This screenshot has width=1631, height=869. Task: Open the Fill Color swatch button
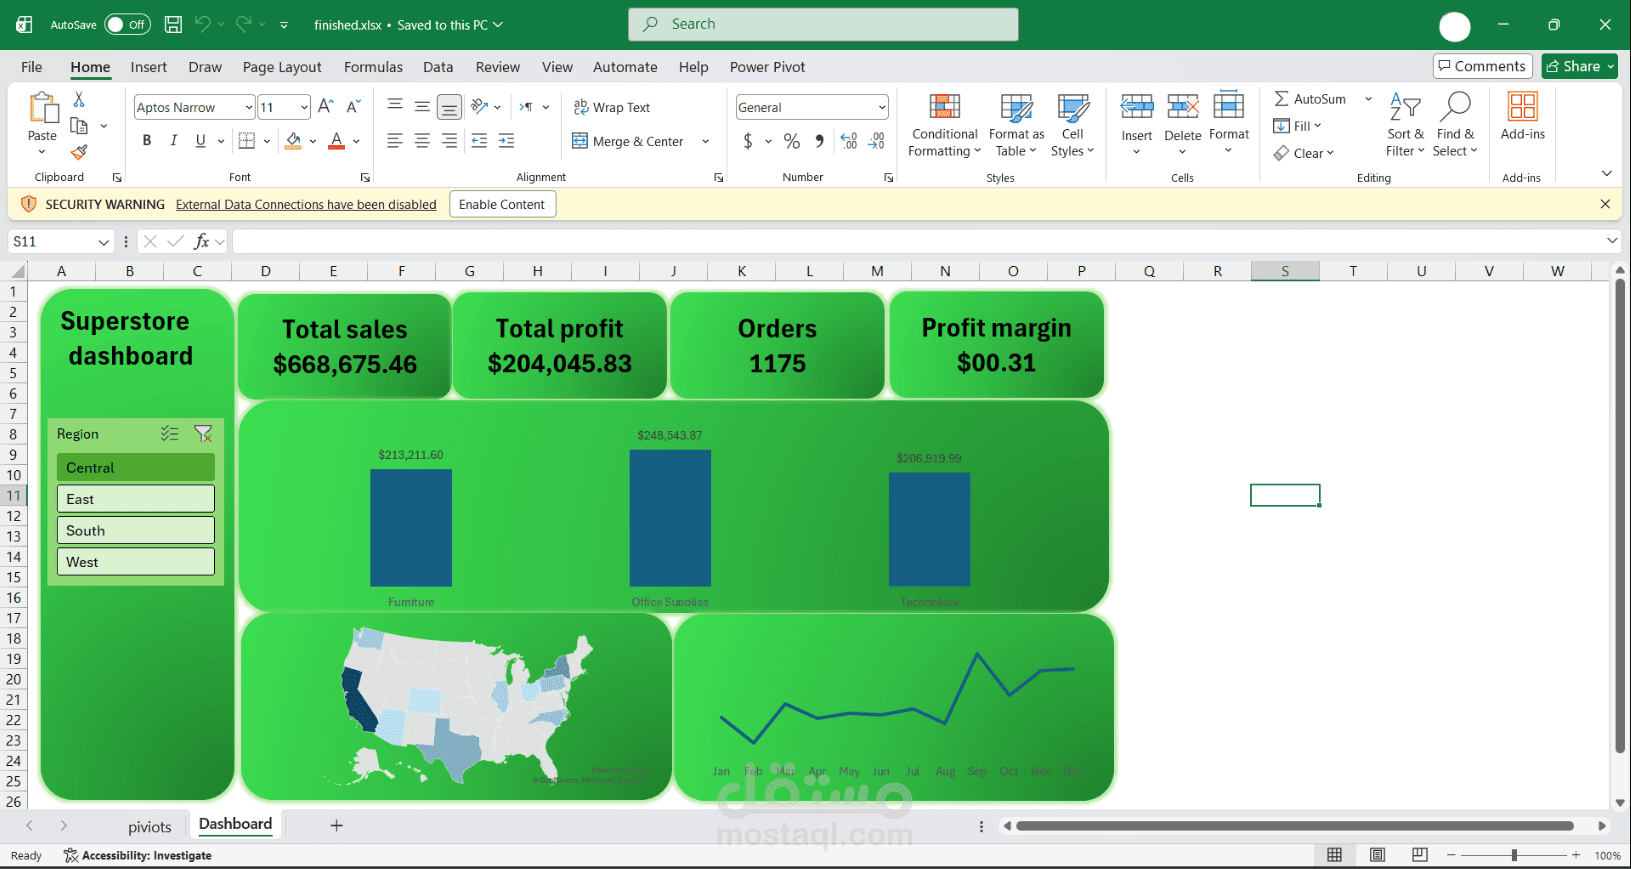coord(293,141)
